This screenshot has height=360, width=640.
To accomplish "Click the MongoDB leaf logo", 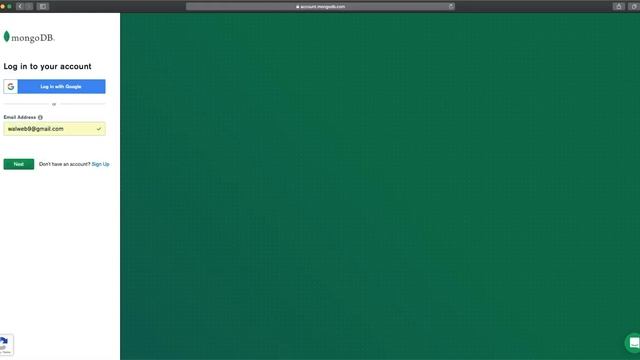I will tap(7, 37).
